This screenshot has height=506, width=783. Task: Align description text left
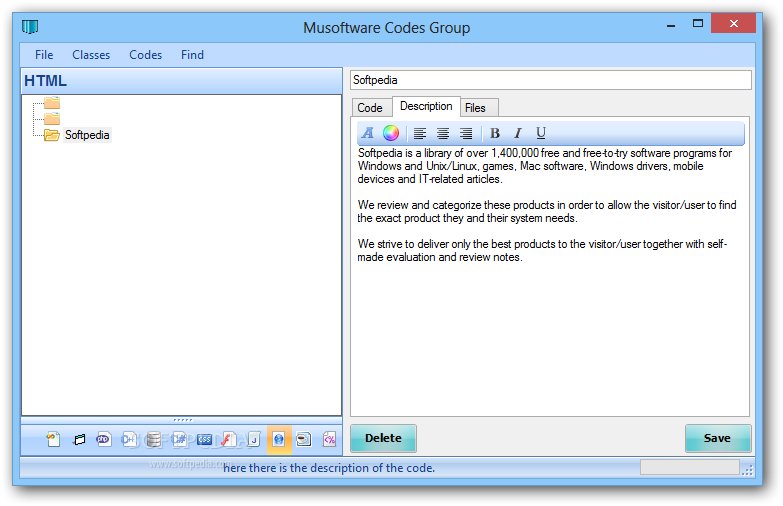tap(420, 133)
